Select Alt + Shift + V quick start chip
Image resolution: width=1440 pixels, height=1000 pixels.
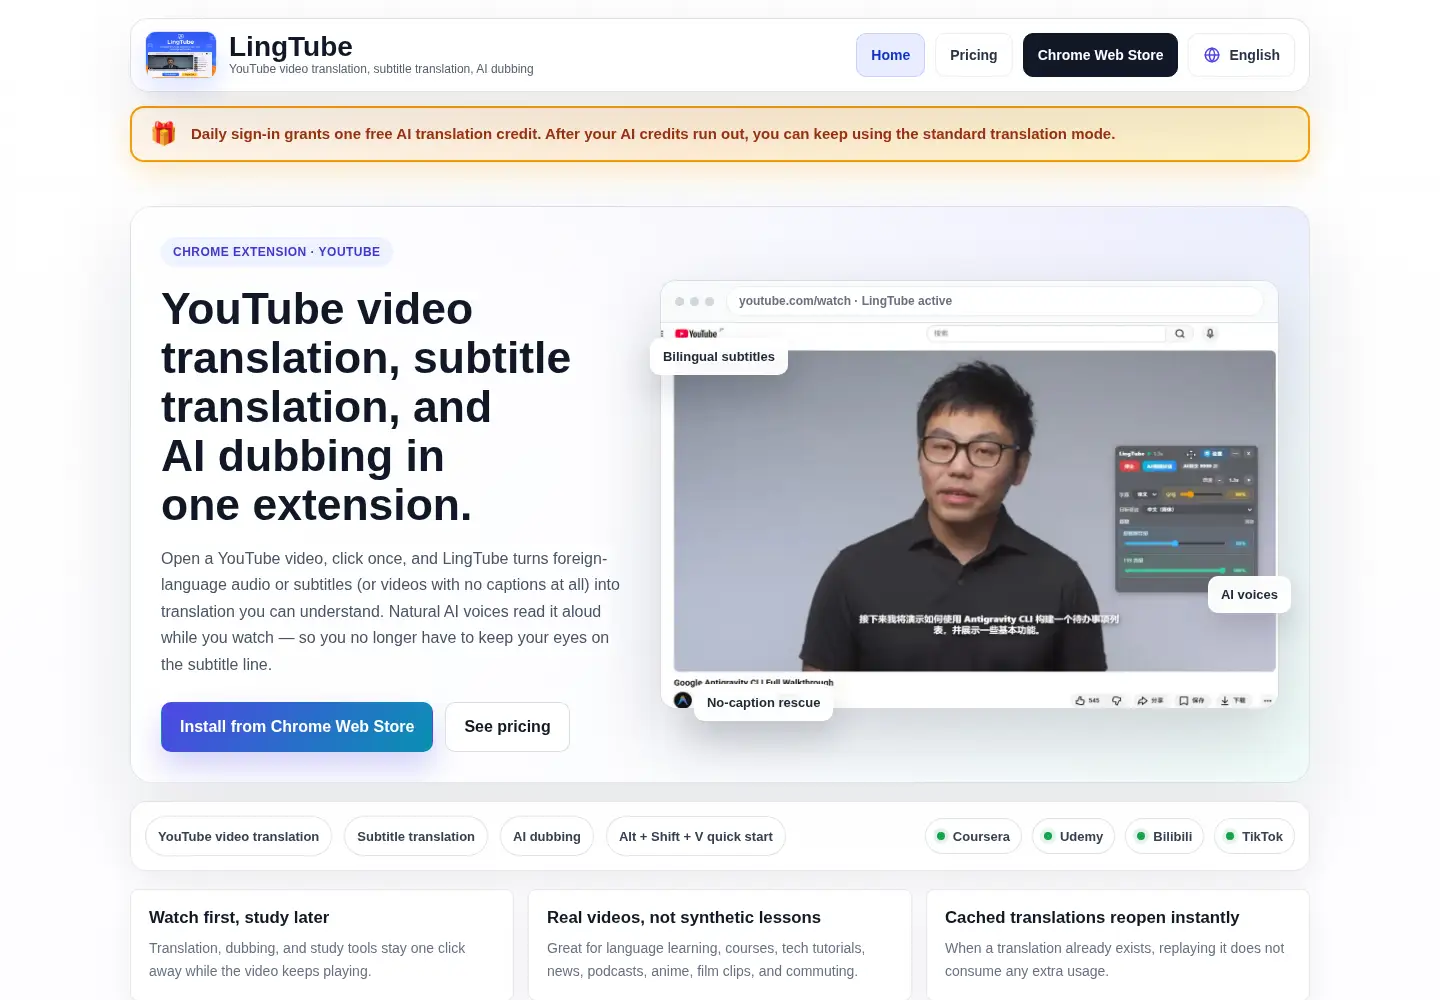pyautogui.click(x=696, y=836)
